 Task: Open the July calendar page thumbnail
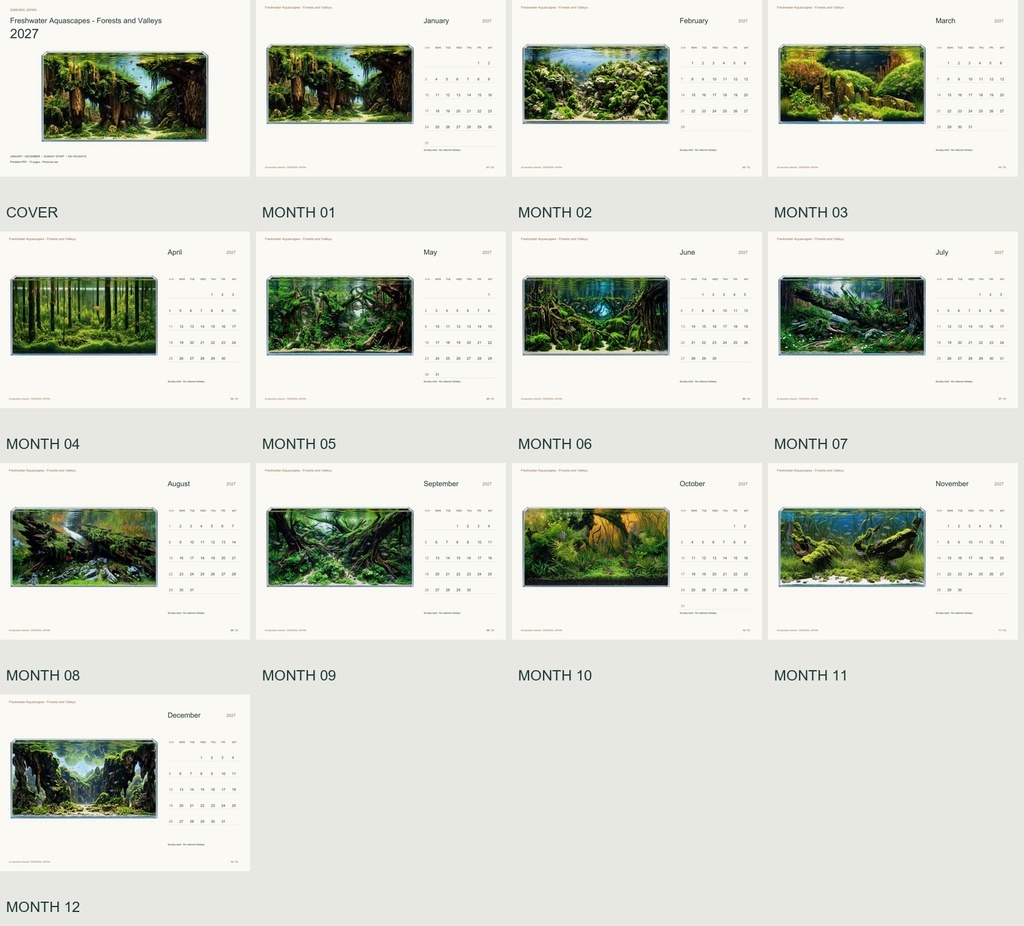893,320
